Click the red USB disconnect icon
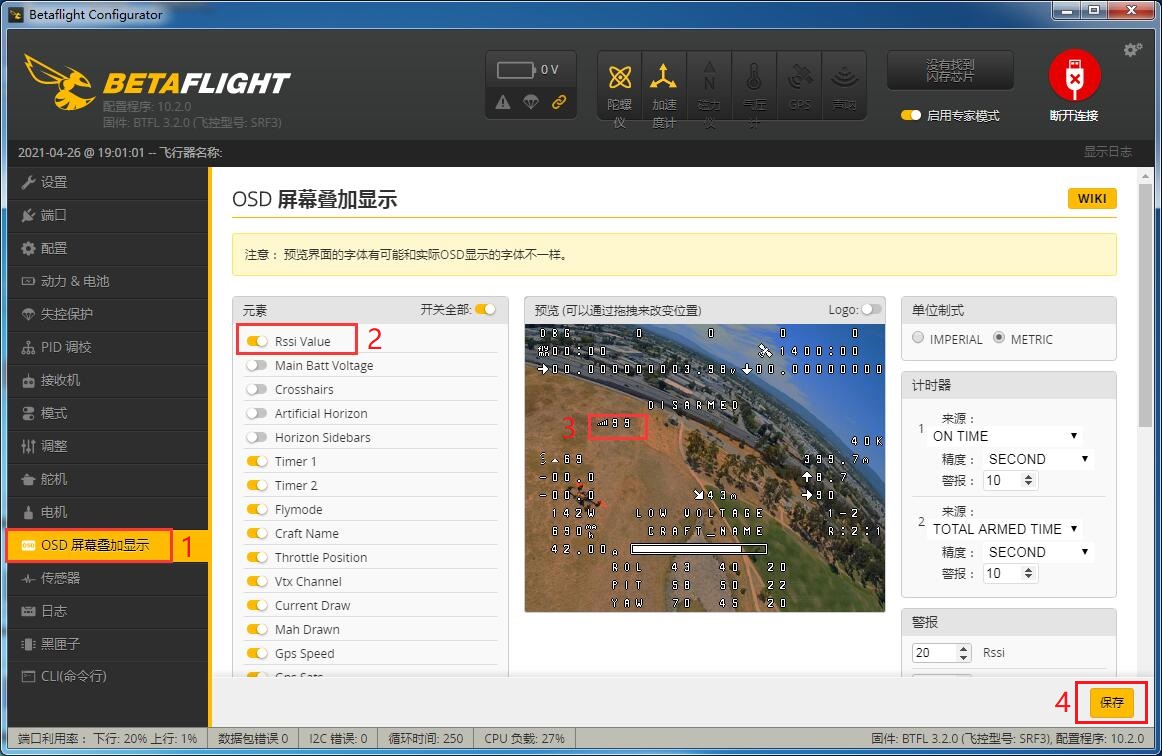1162x756 pixels. click(x=1074, y=77)
